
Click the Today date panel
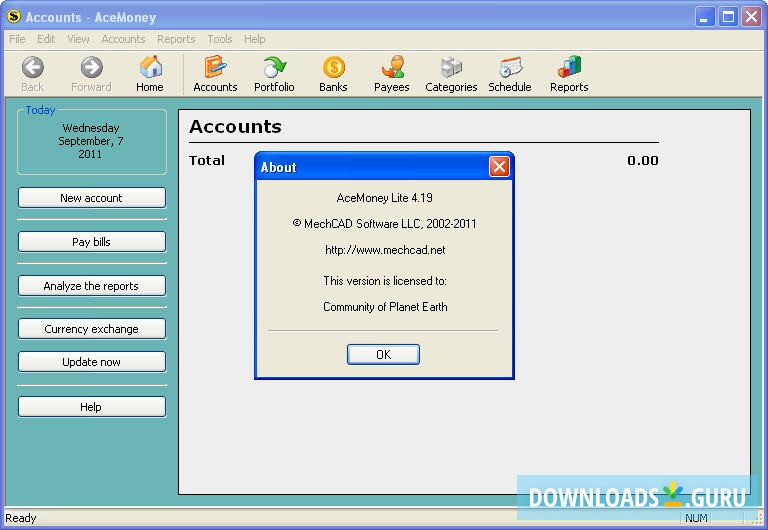click(92, 141)
